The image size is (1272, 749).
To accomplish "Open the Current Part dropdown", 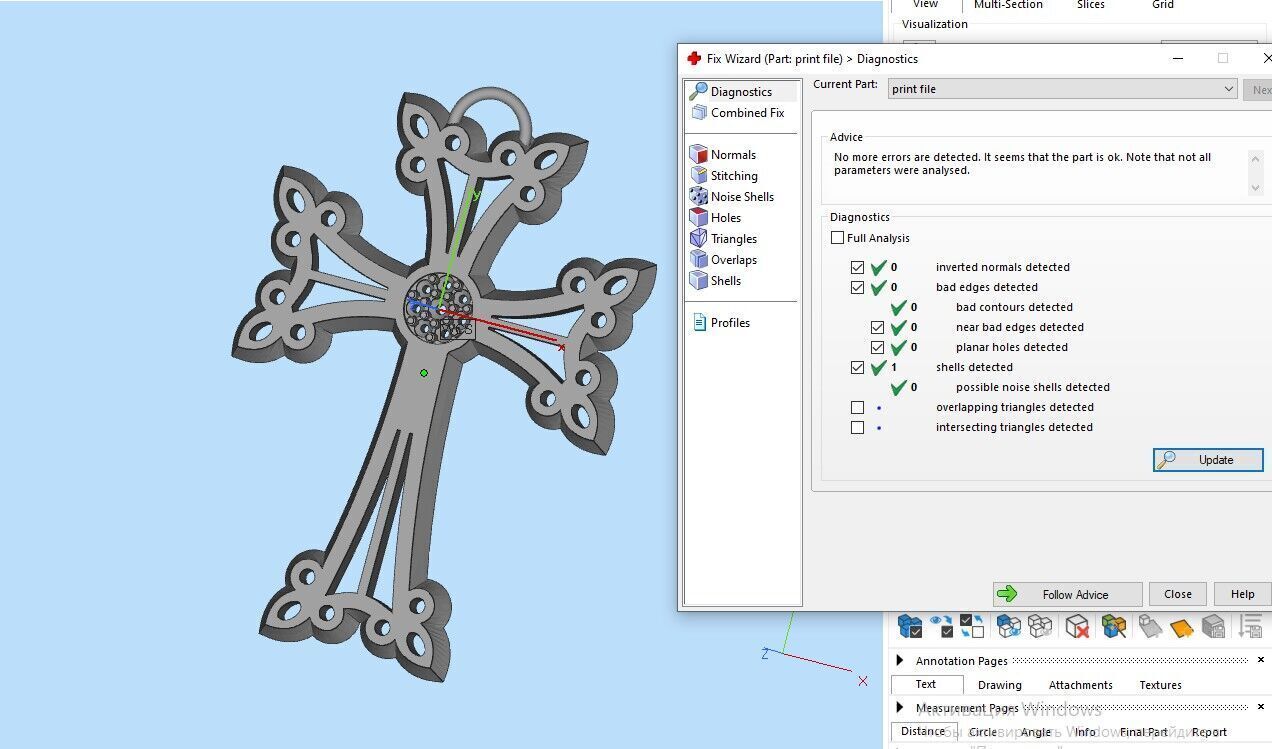I will pyautogui.click(x=1063, y=89).
